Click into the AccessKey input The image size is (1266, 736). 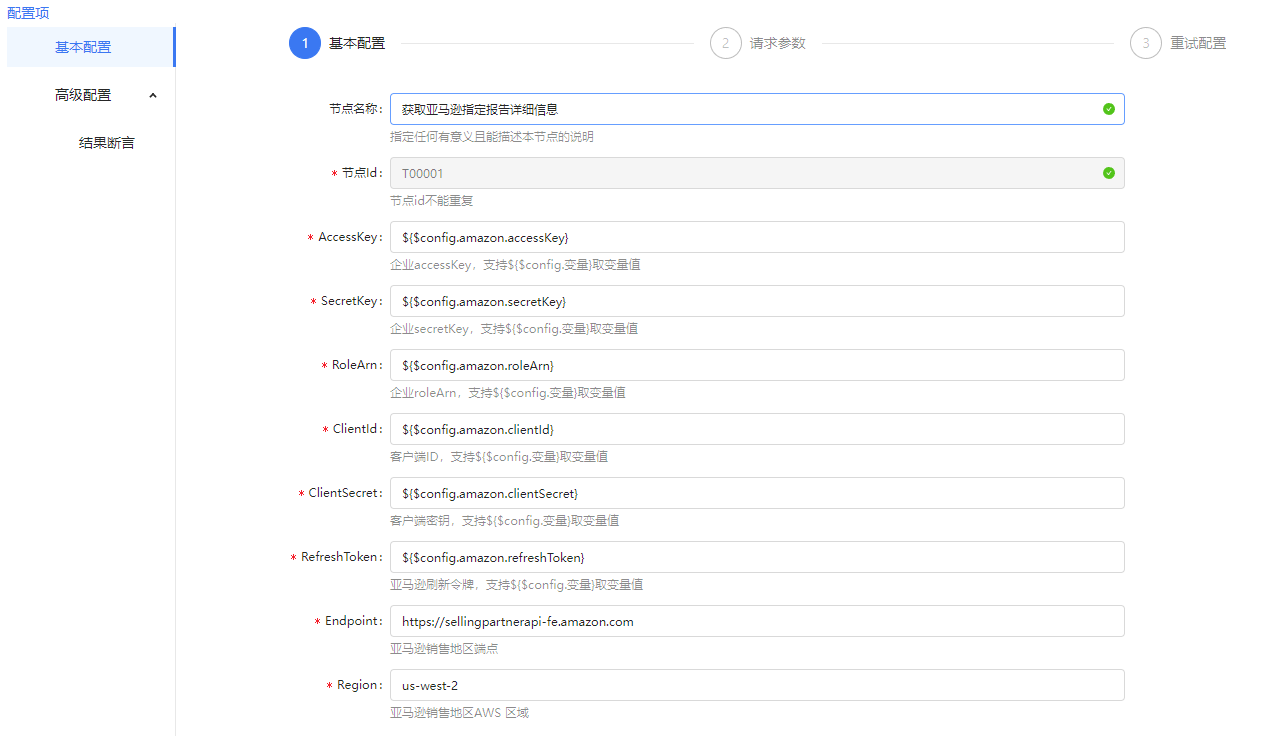[756, 237]
